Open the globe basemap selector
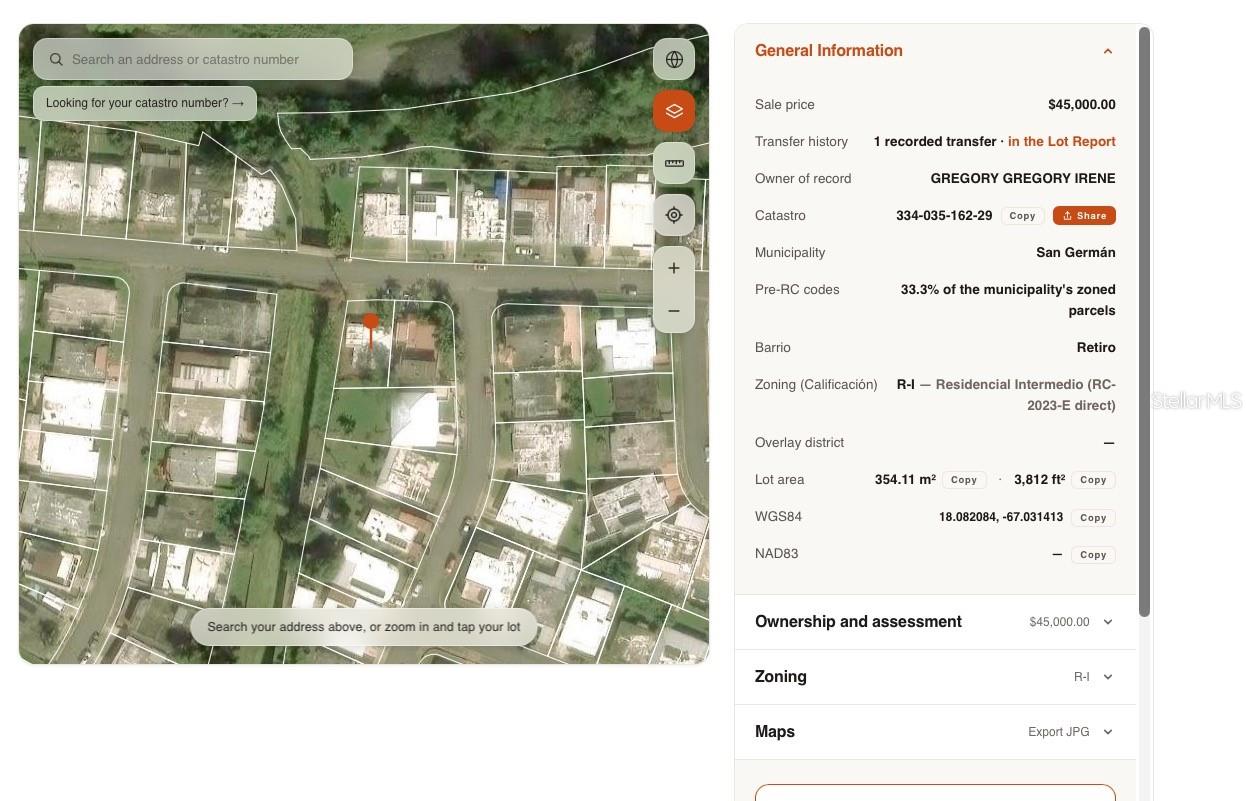The height and width of the screenshot is (801, 1246). 674,59
